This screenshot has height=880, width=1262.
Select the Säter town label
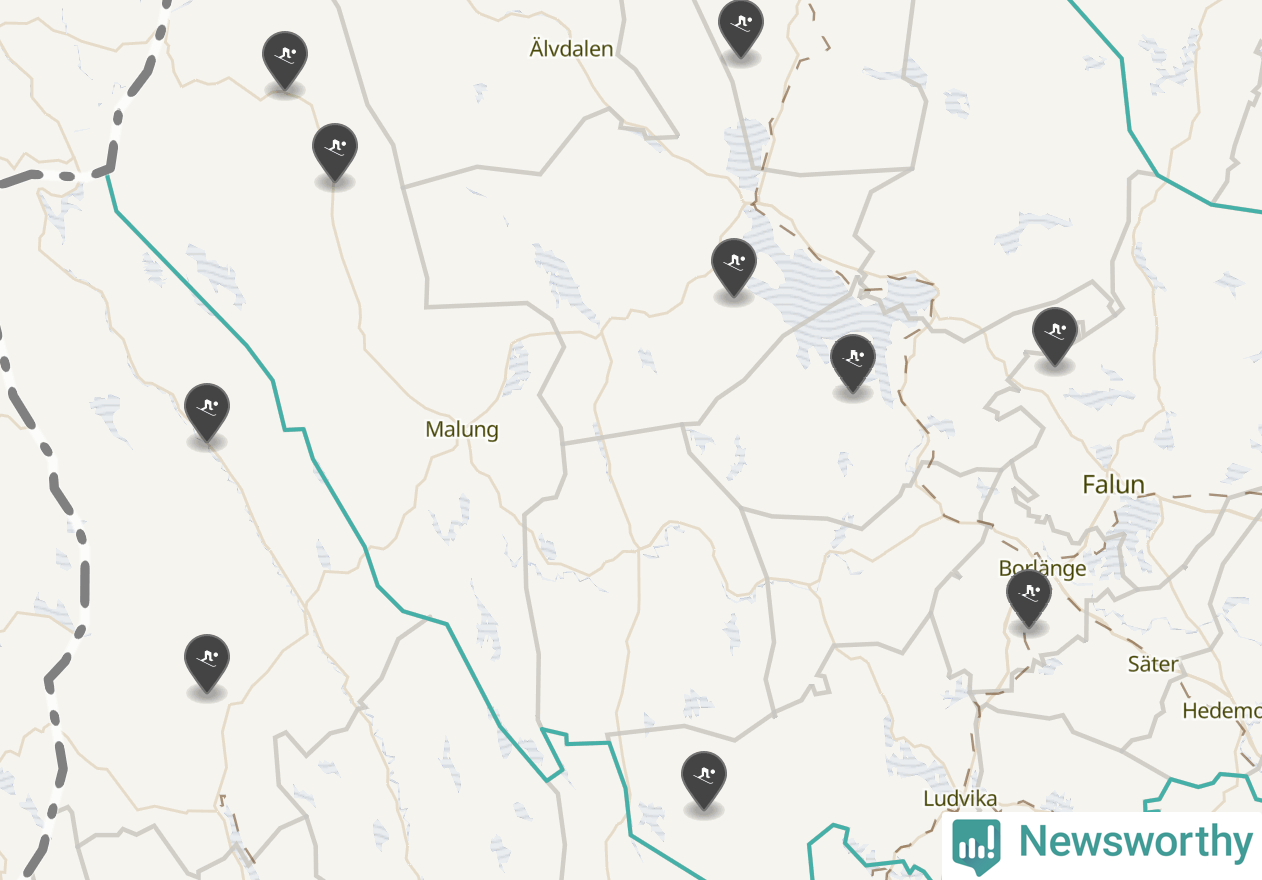[x=1153, y=664]
